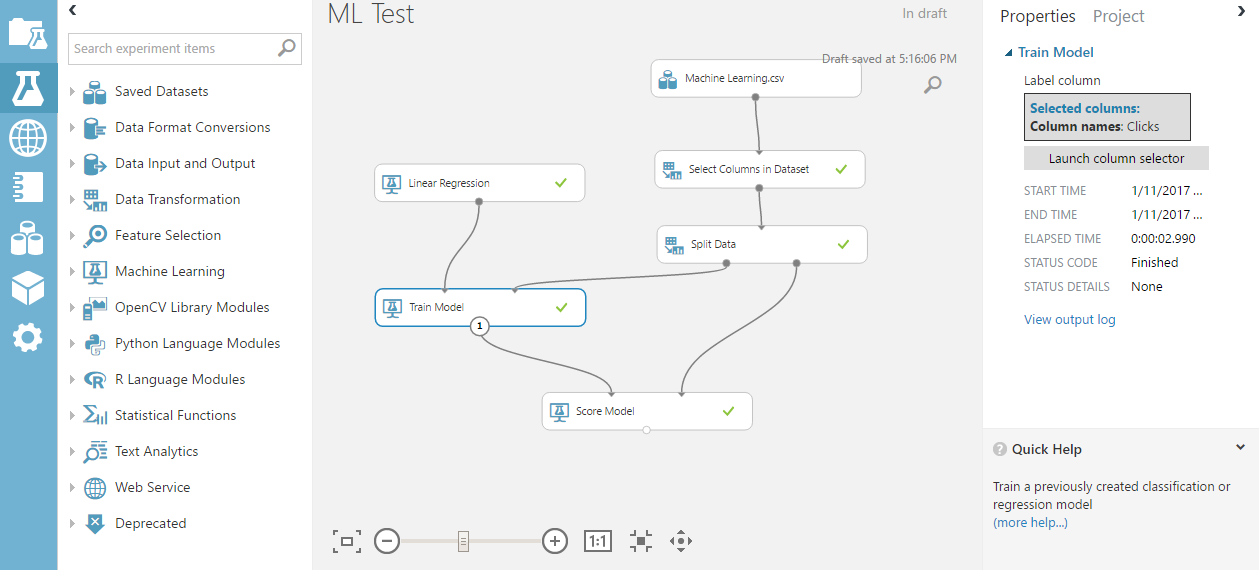Click Text Analytics category icon
This screenshot has height=570, width=1259.
click(95, 452)
